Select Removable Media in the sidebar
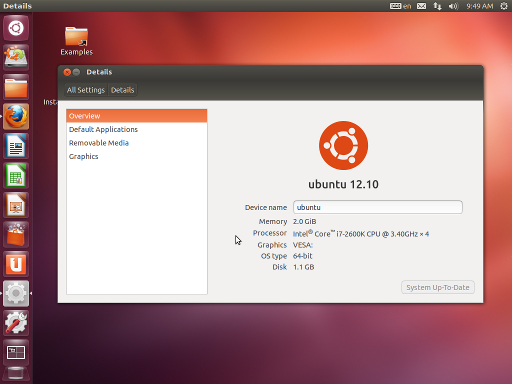Viewport: 512px width, 384px height. [137, 143]
